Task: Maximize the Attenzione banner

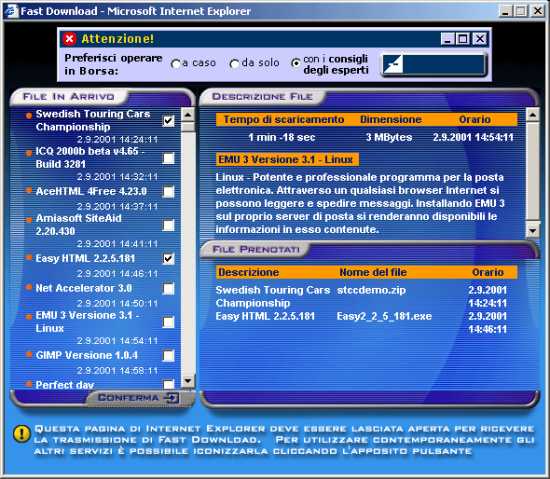Action: coord(463,39)
